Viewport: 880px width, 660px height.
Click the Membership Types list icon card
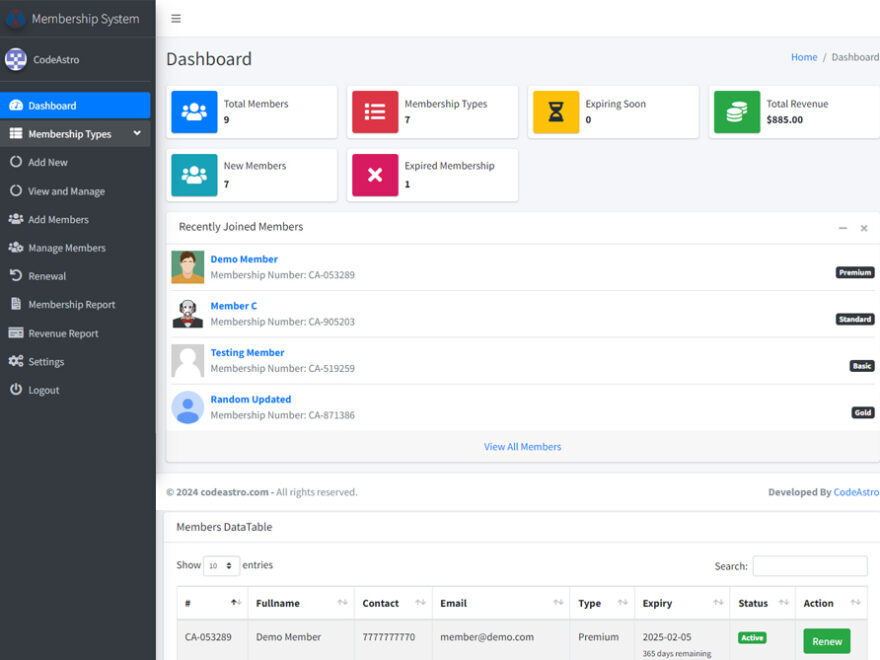pos(374,111)
